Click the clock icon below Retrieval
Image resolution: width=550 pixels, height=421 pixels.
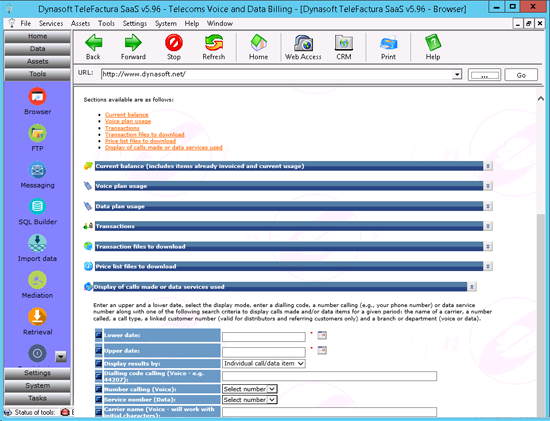(x=38, y=353)
